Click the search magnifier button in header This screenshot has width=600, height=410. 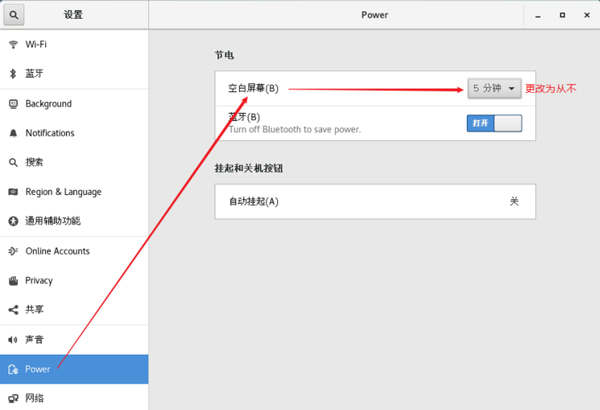(16, 15)
